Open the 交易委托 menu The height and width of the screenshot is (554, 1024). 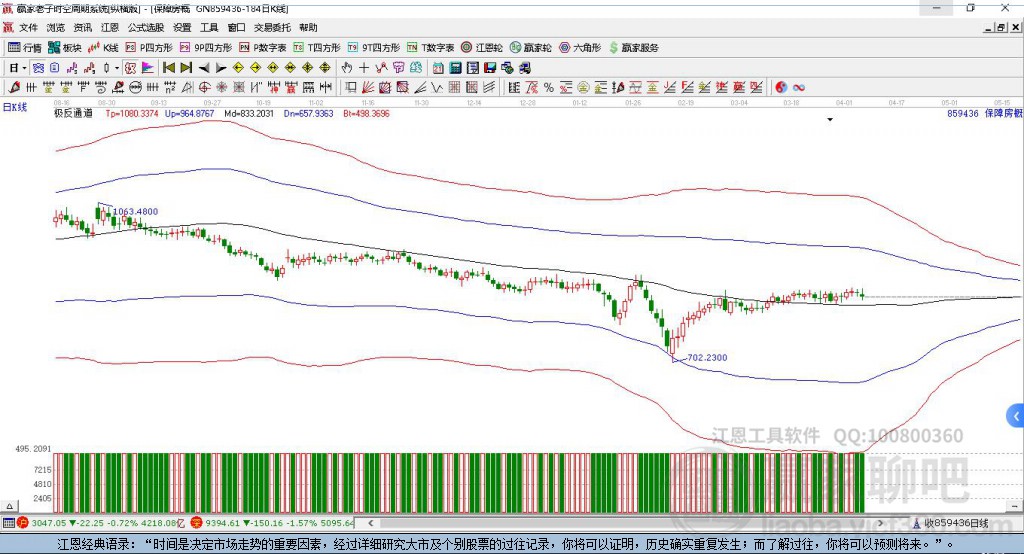(272, 27)
